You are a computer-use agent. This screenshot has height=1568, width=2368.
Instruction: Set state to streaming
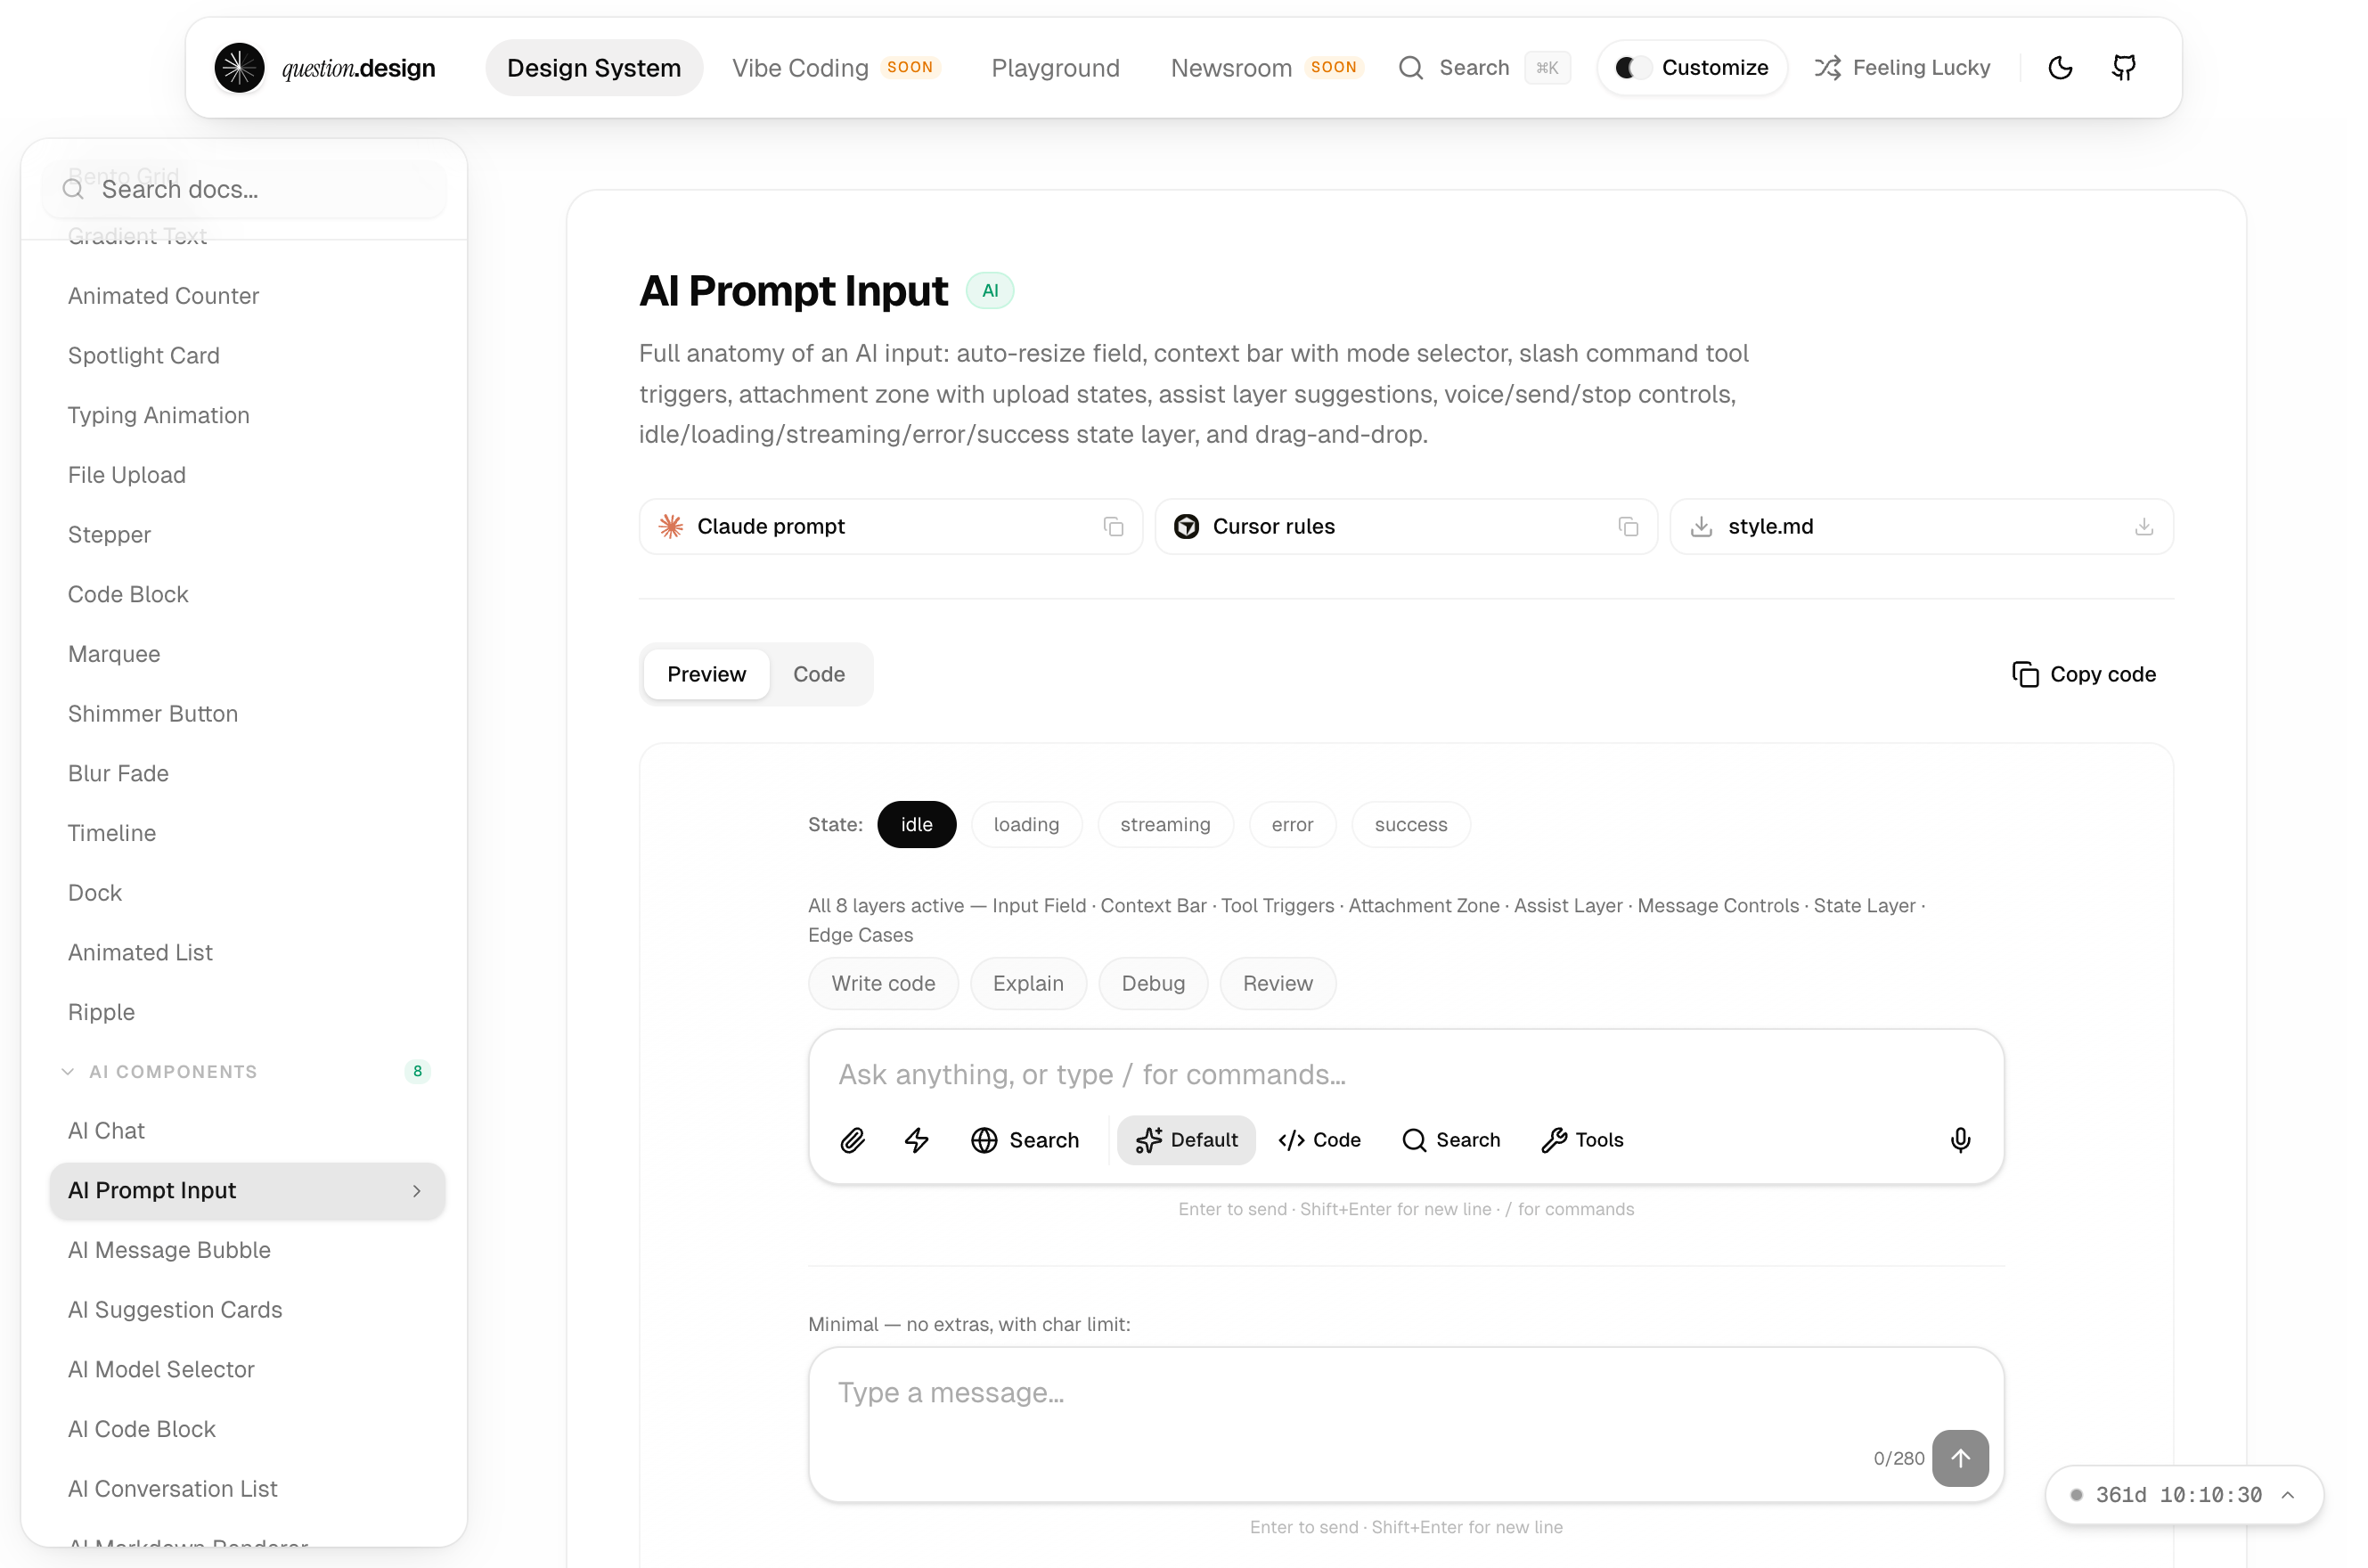1165,825
